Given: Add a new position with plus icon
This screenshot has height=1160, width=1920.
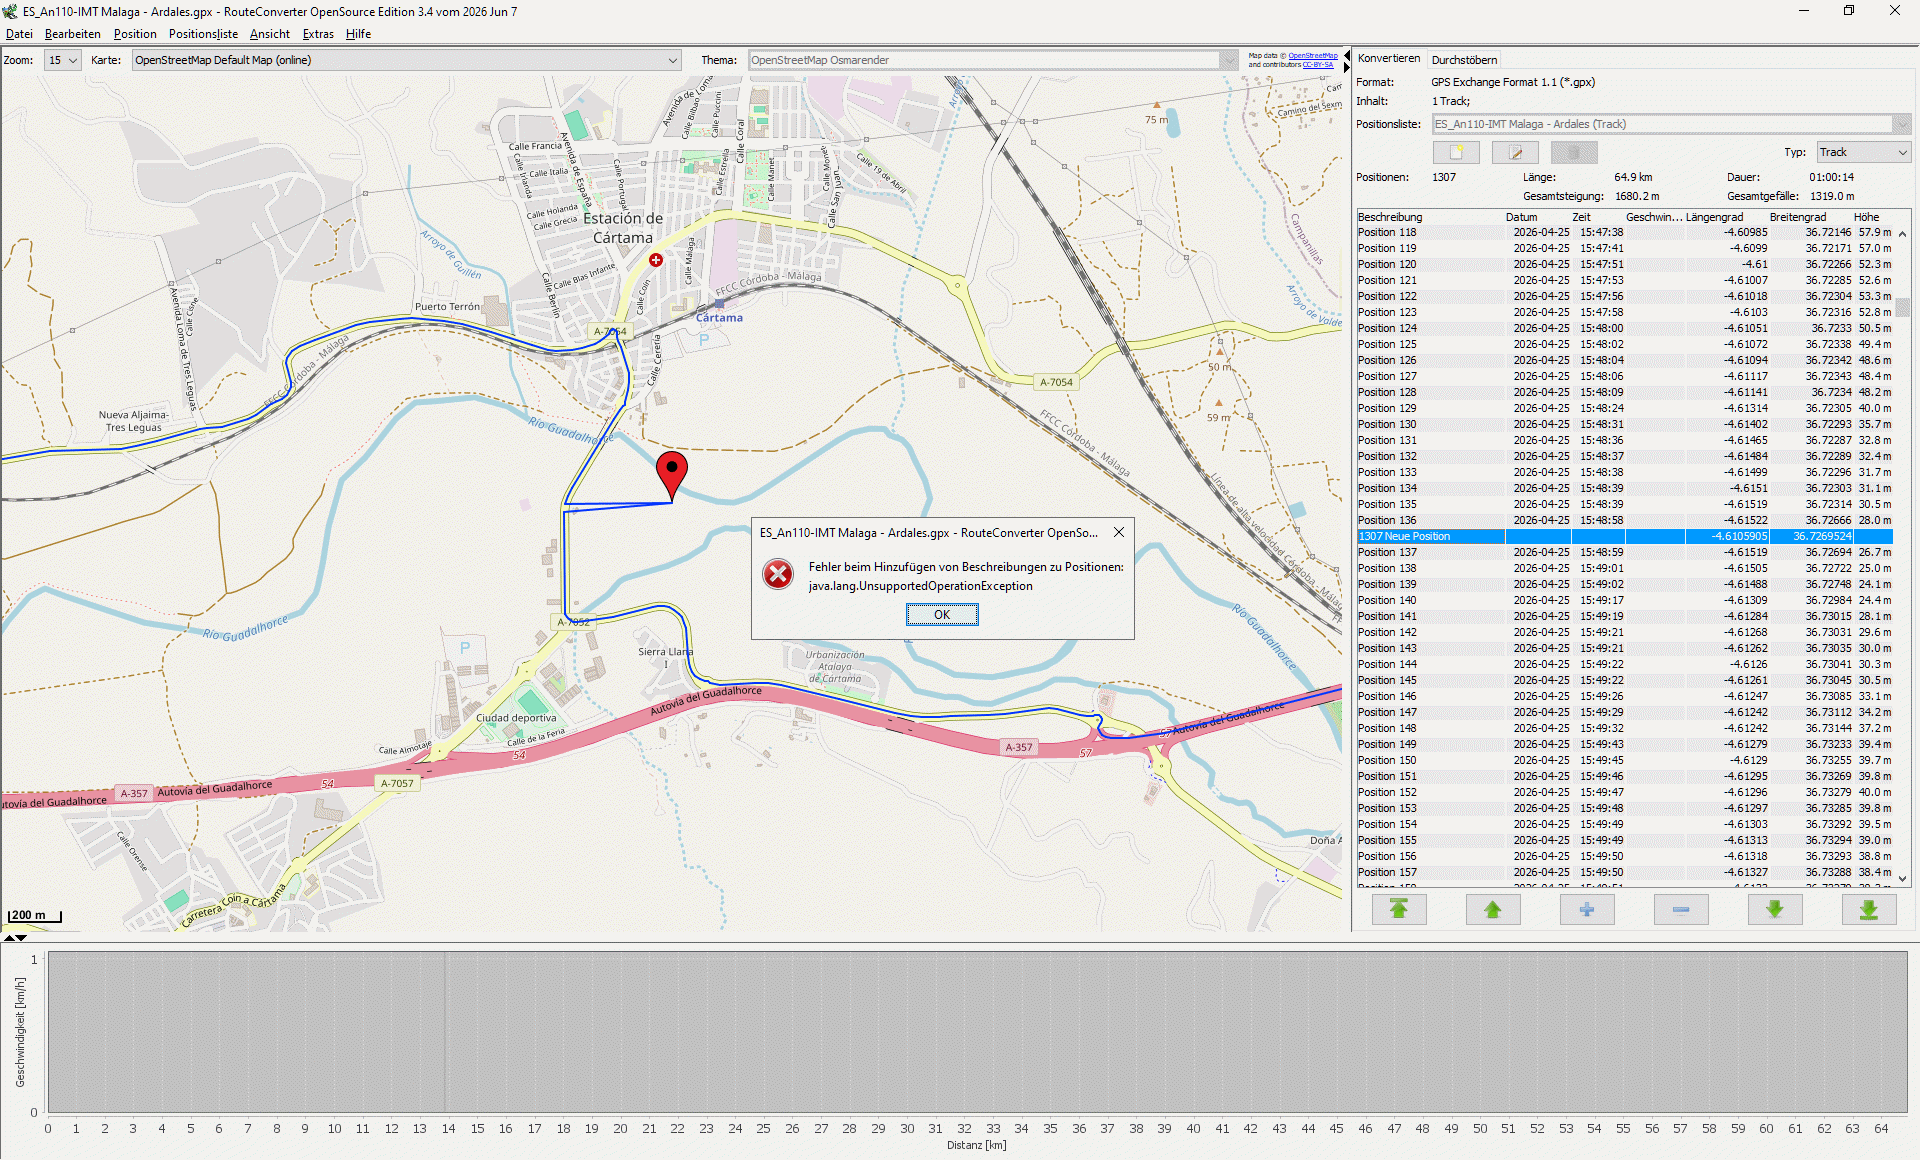Looking at the screenshot, I should pyautogui.click(x=1587, y=909).
